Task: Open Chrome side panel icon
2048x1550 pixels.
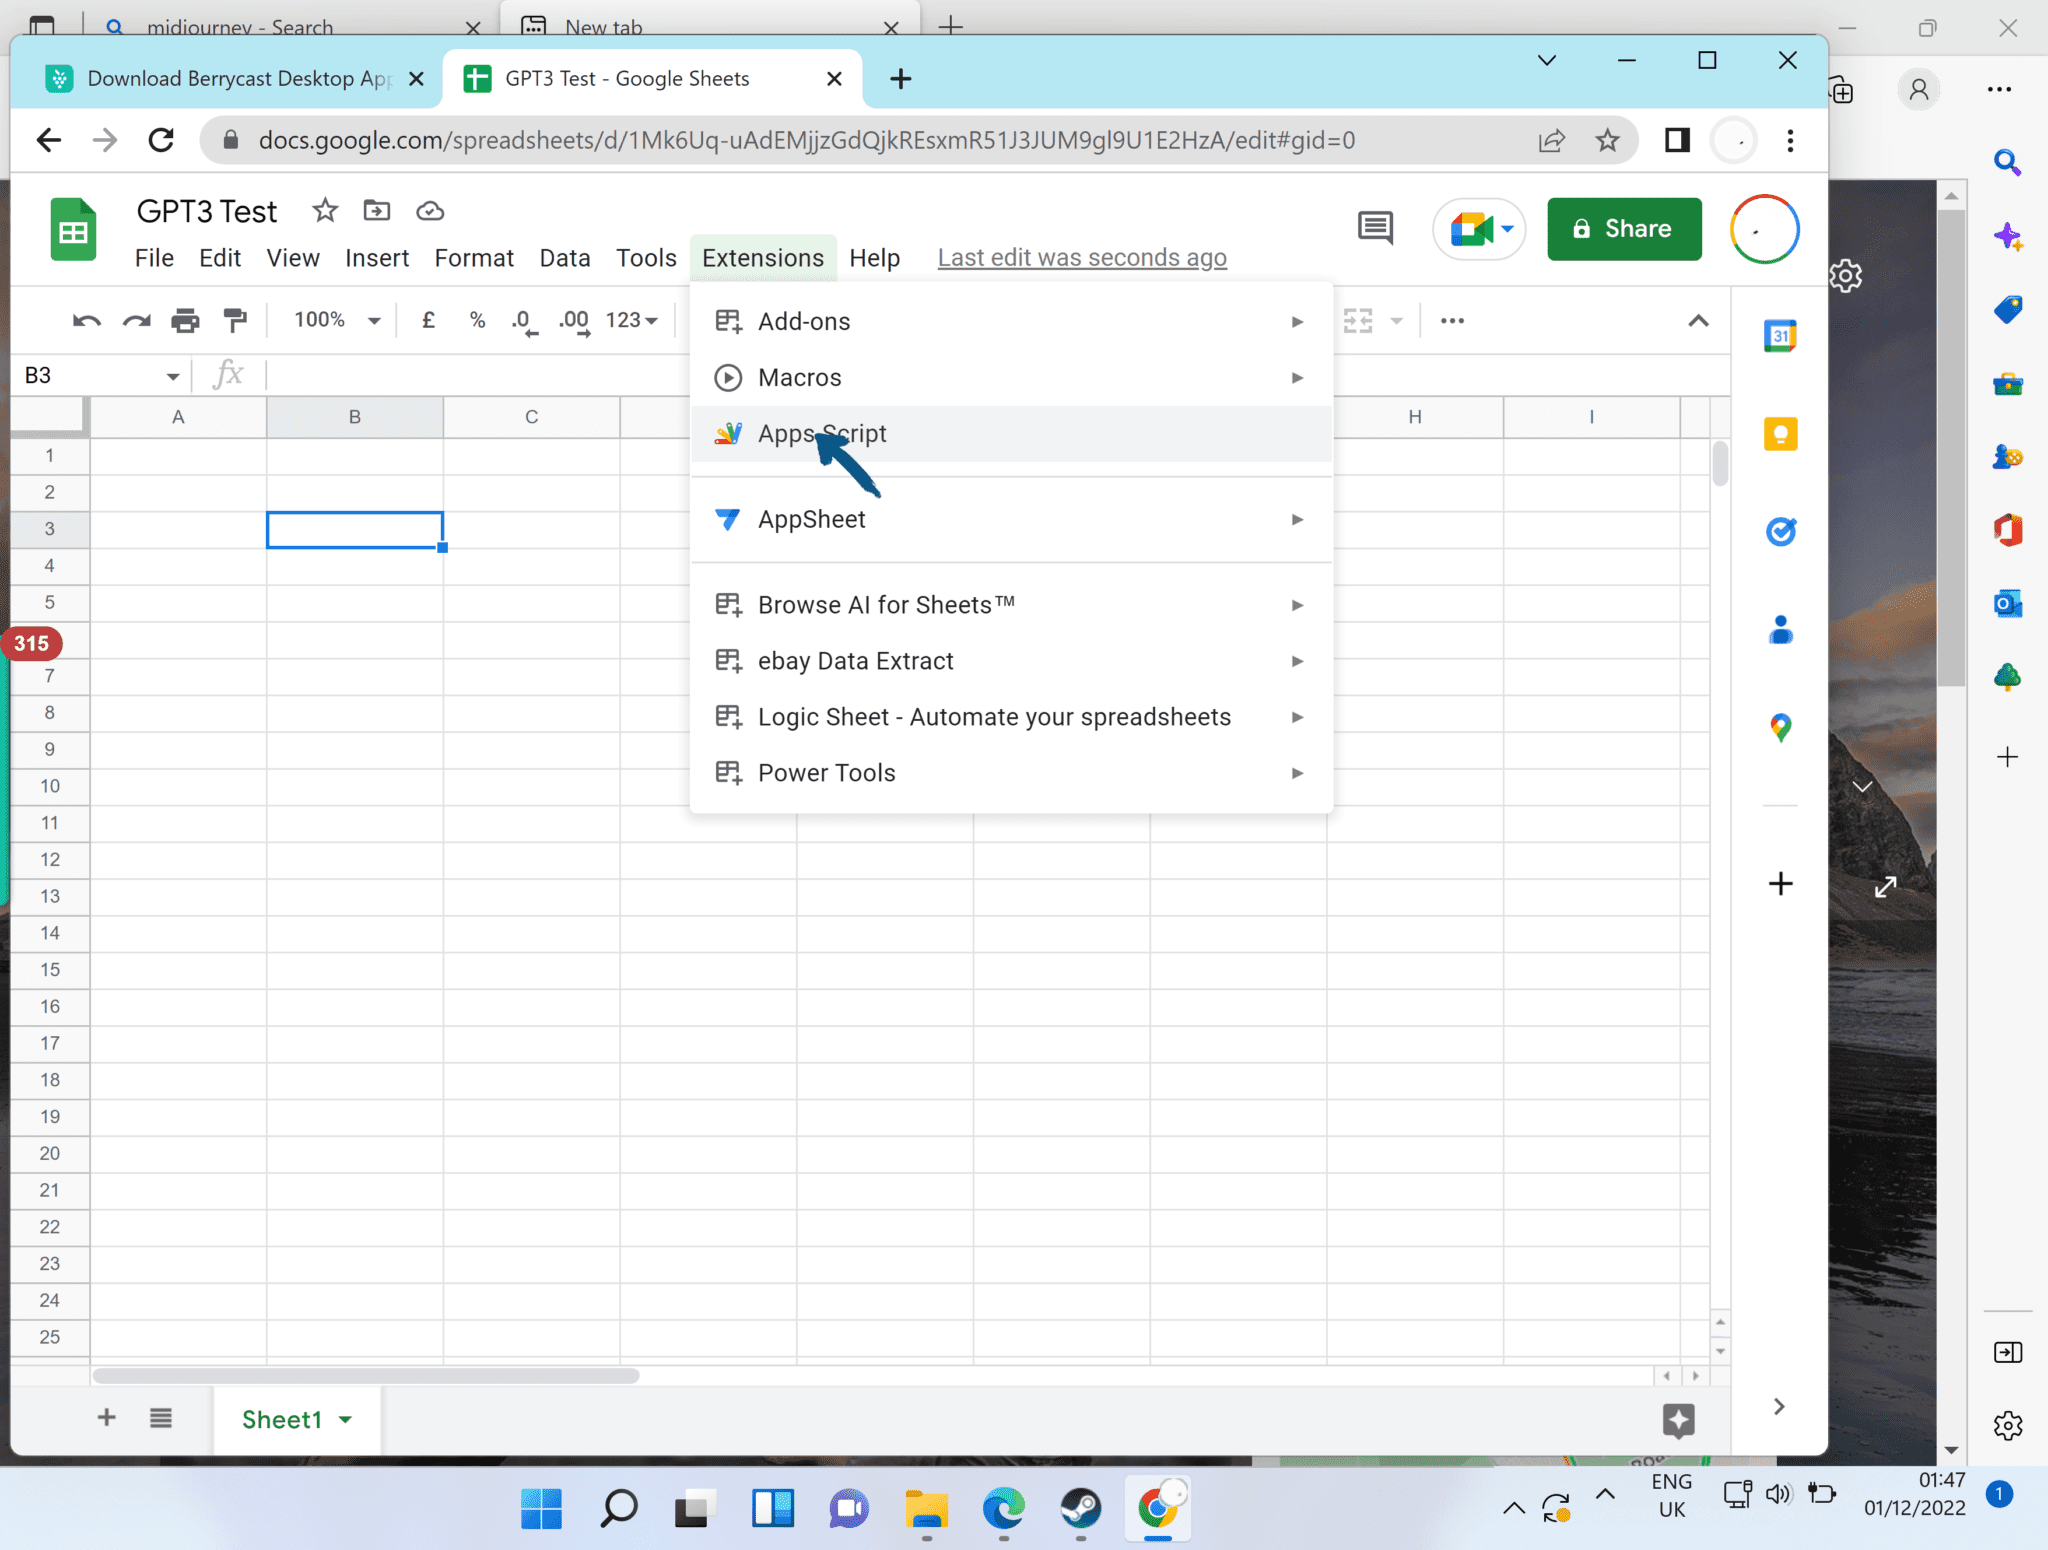Action: [1677, 140]
